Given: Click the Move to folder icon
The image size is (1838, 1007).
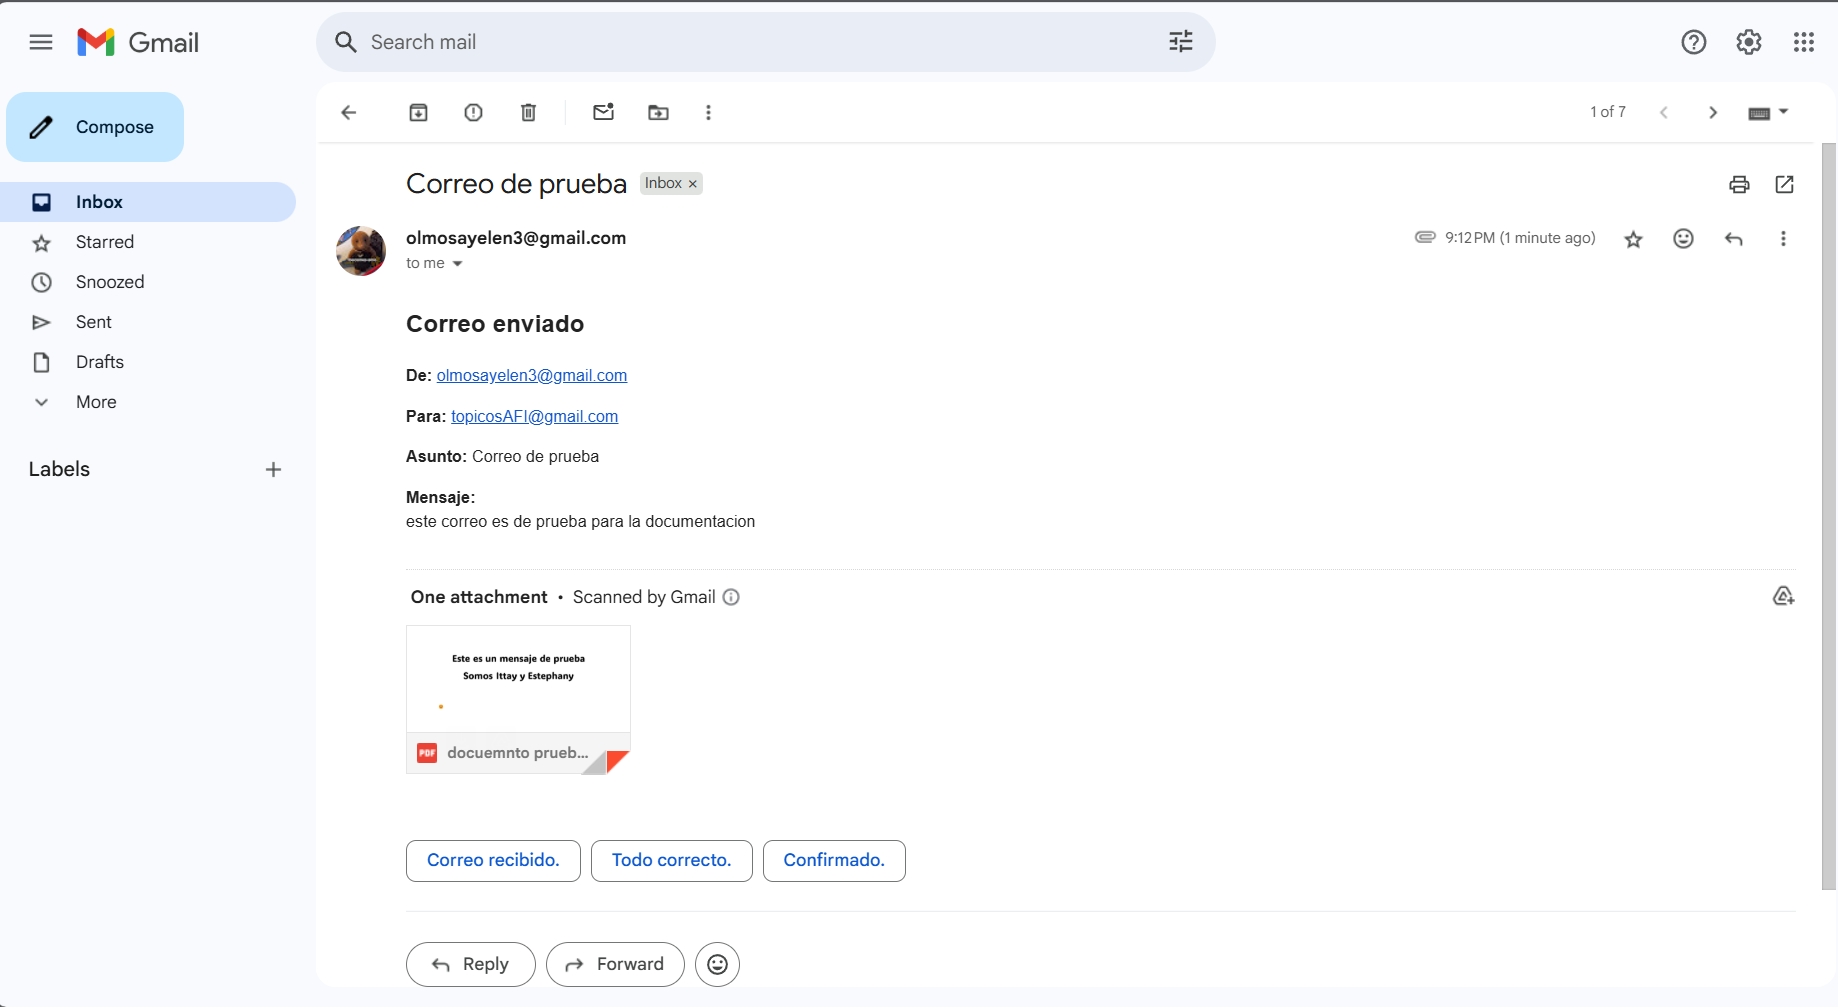Looking at the screenshot, I should click(658, 112).
